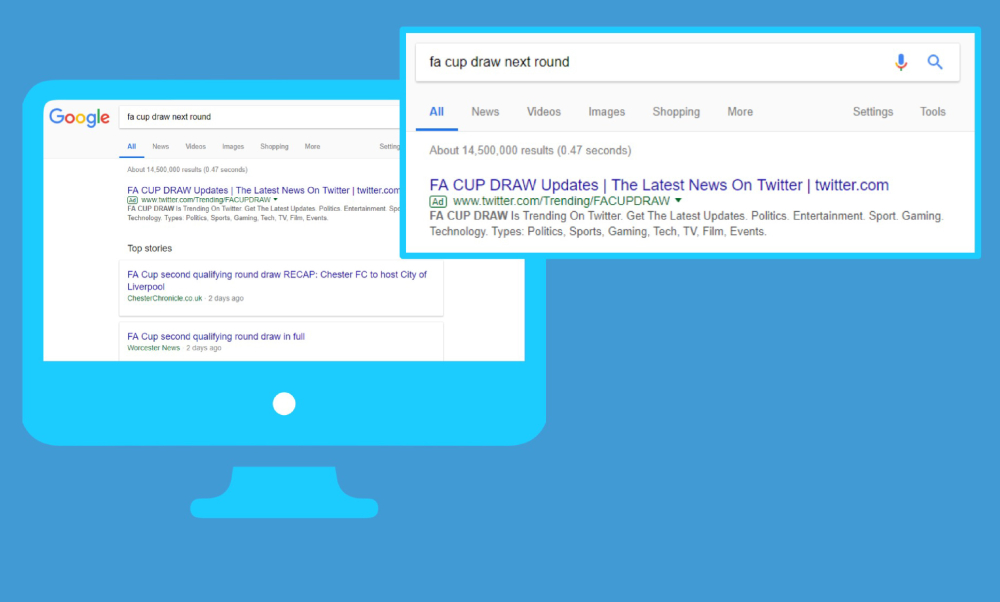This screenshot has height=602, width=1000.
Task: Open the enlarged FA CUP DRAW Updates ad link
Action: 659,185
